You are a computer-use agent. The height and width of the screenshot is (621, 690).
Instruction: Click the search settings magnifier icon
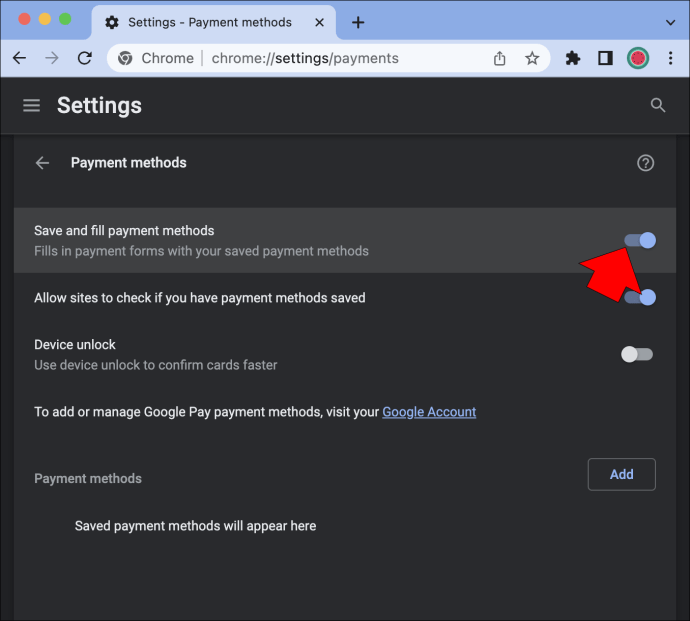click(x=657, y=105)
